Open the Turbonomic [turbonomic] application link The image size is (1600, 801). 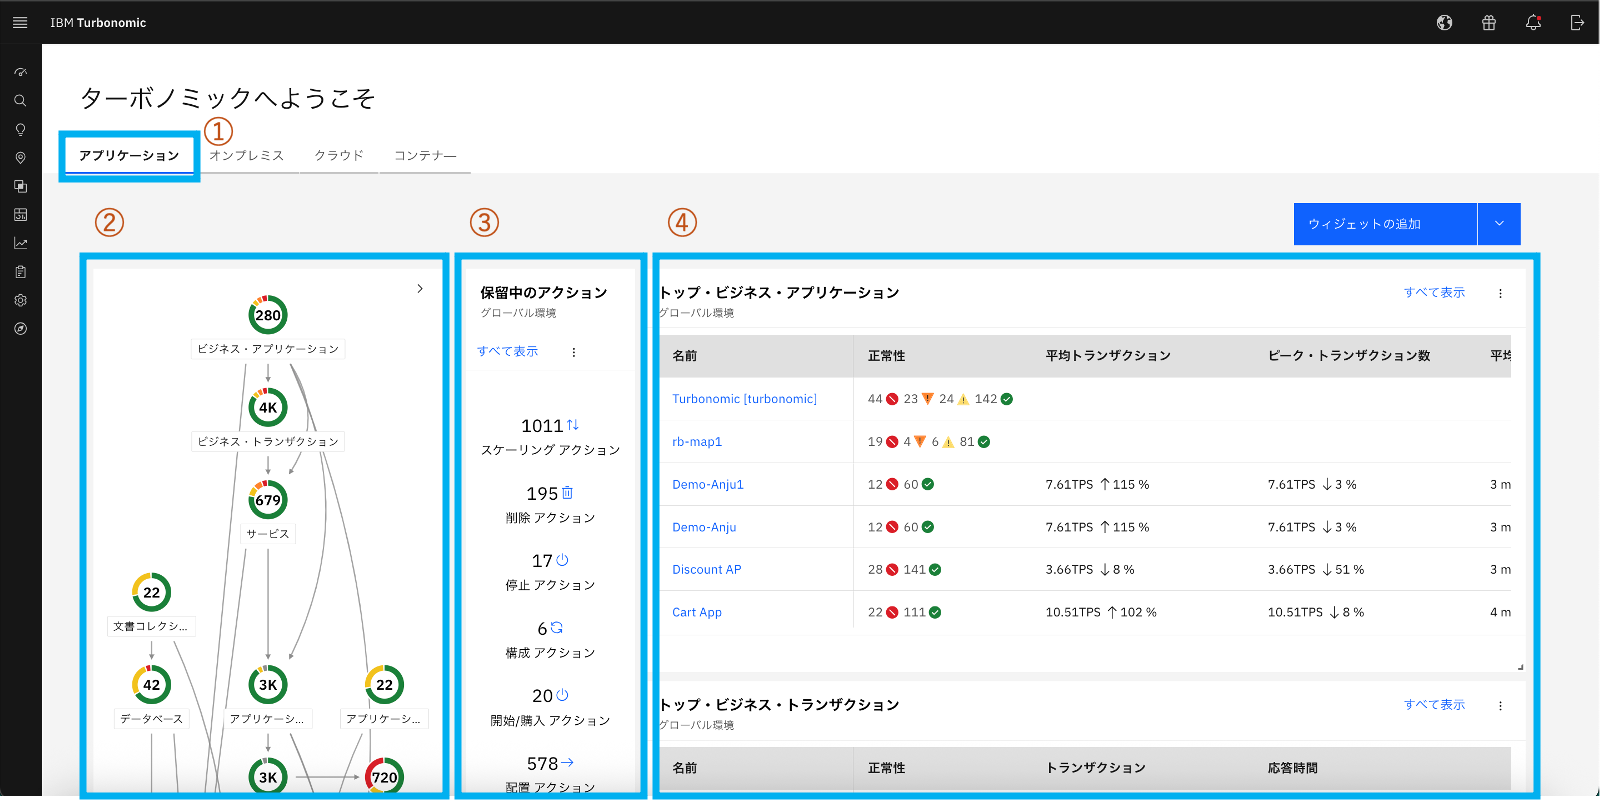click(x=744, y=399)
